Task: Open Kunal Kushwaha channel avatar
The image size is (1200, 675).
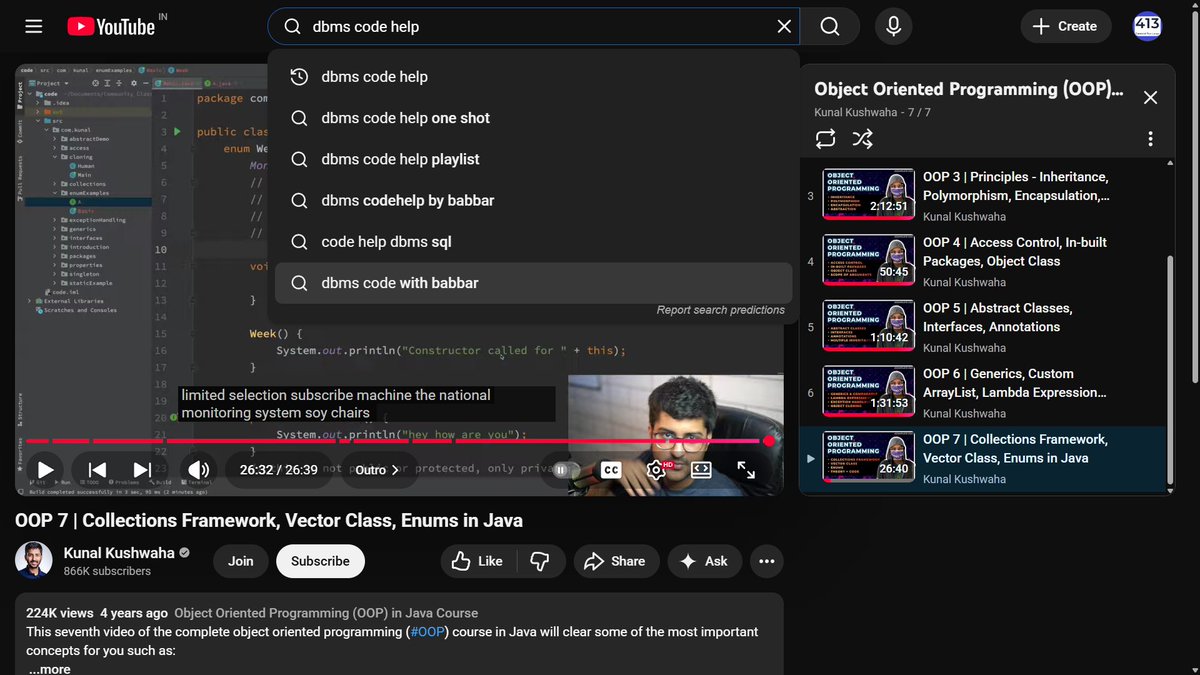Action: [34, 561]
